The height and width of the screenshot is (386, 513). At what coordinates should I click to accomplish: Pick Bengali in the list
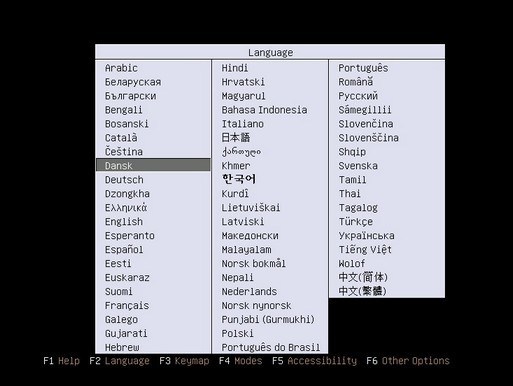point(123,110)
